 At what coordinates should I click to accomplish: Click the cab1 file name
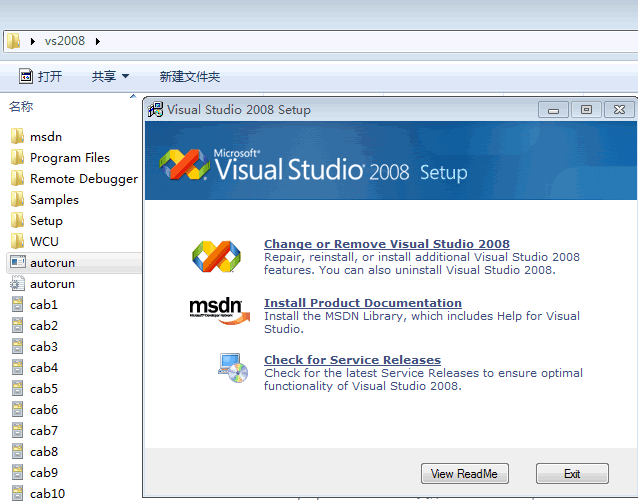44,304
